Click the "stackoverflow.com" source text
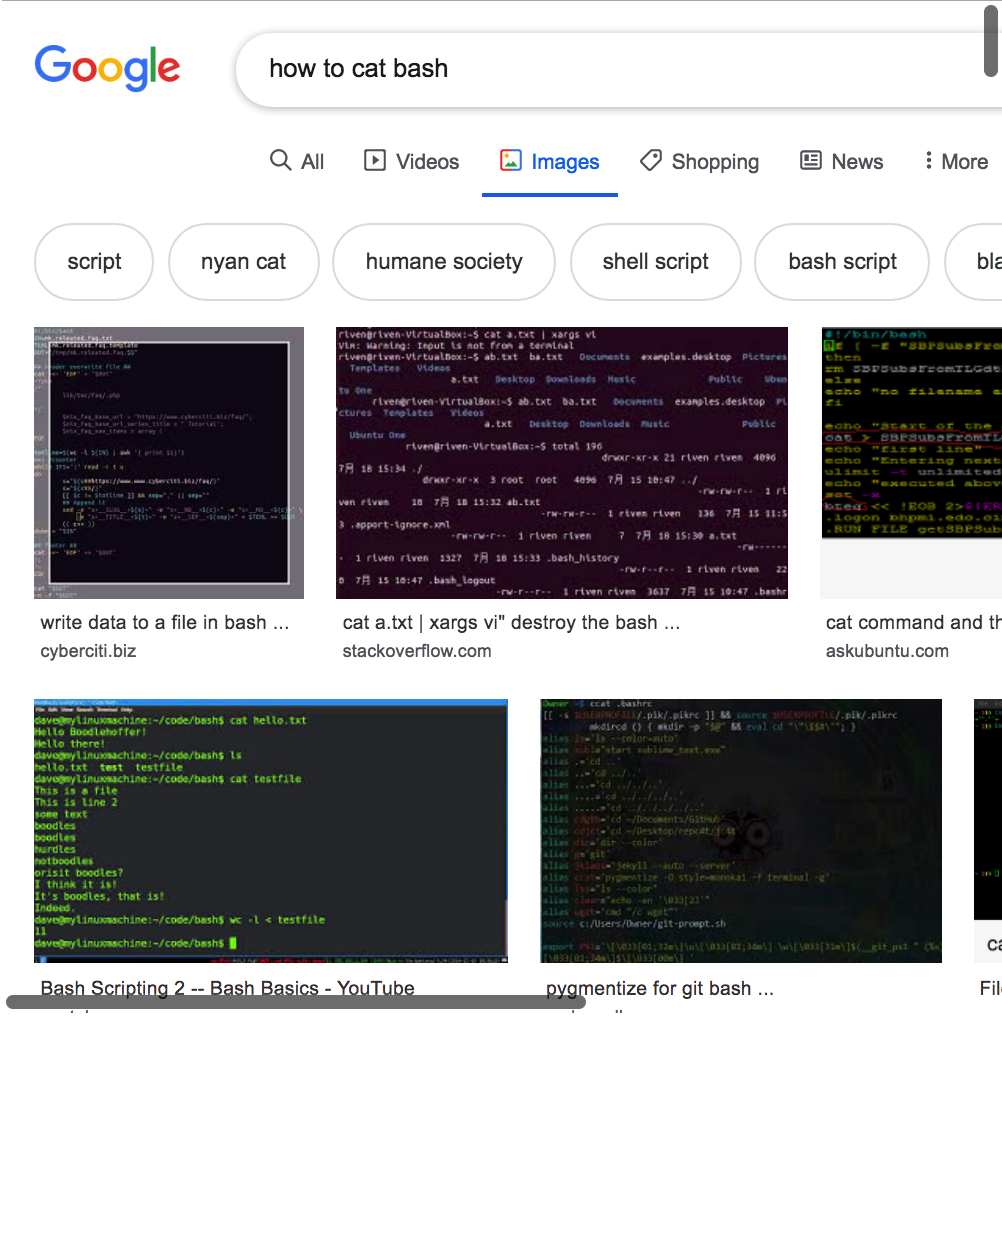The width and height of the screenshot is (1002, 1236). pyautogui.click(x=417, y=651)
